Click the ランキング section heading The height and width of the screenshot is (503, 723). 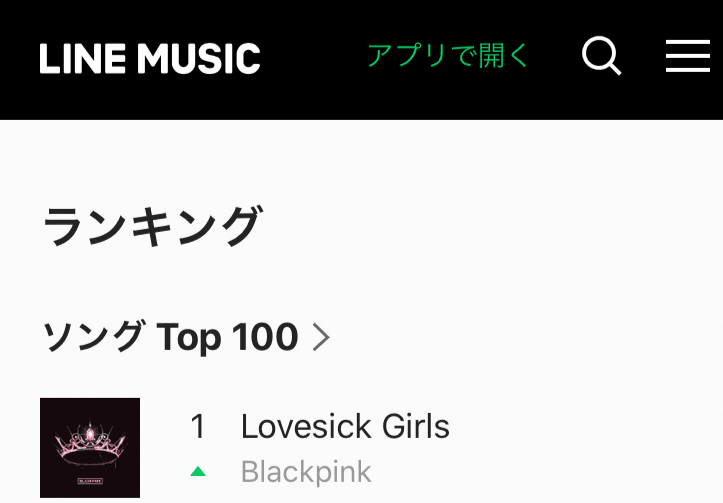[x=151, y=227]
